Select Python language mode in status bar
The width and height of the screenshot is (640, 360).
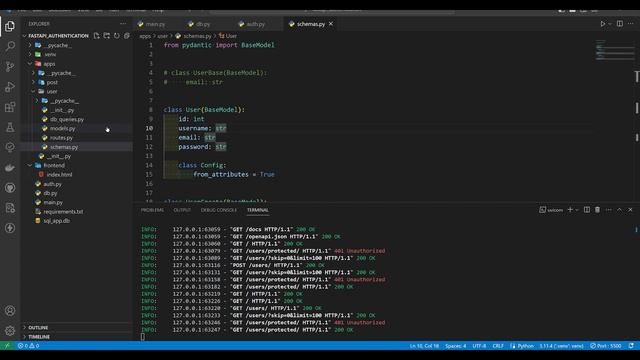pyautogui.click(x=526, y=346)
